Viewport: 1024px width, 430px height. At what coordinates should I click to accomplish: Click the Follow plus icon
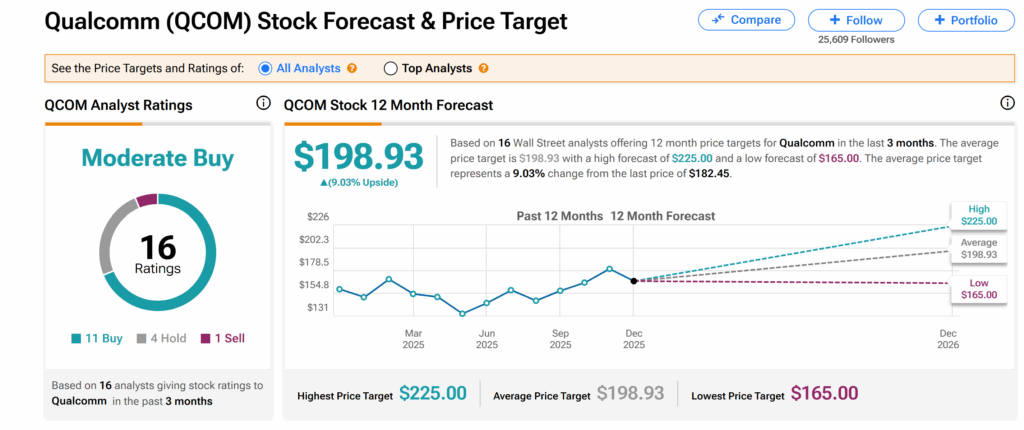pyautogui.click(x=834, y=20)
